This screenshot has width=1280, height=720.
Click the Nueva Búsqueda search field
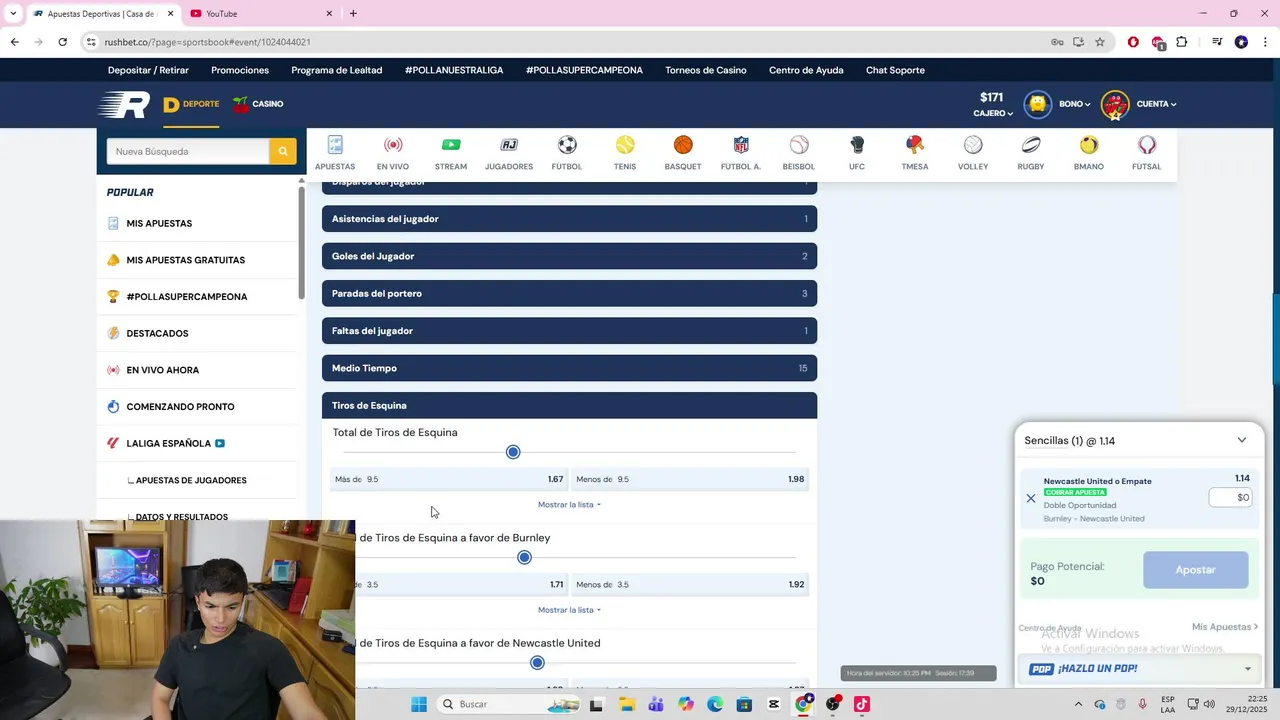188,151
